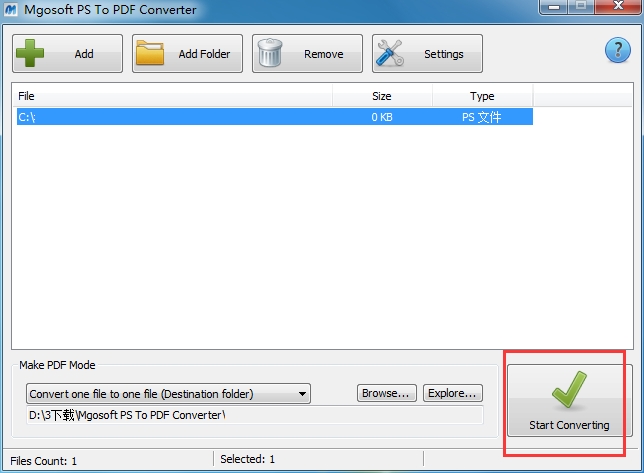The image size is (644, 473).
Task: Open Settings with the wrench icon
Action: click(427, 54)
